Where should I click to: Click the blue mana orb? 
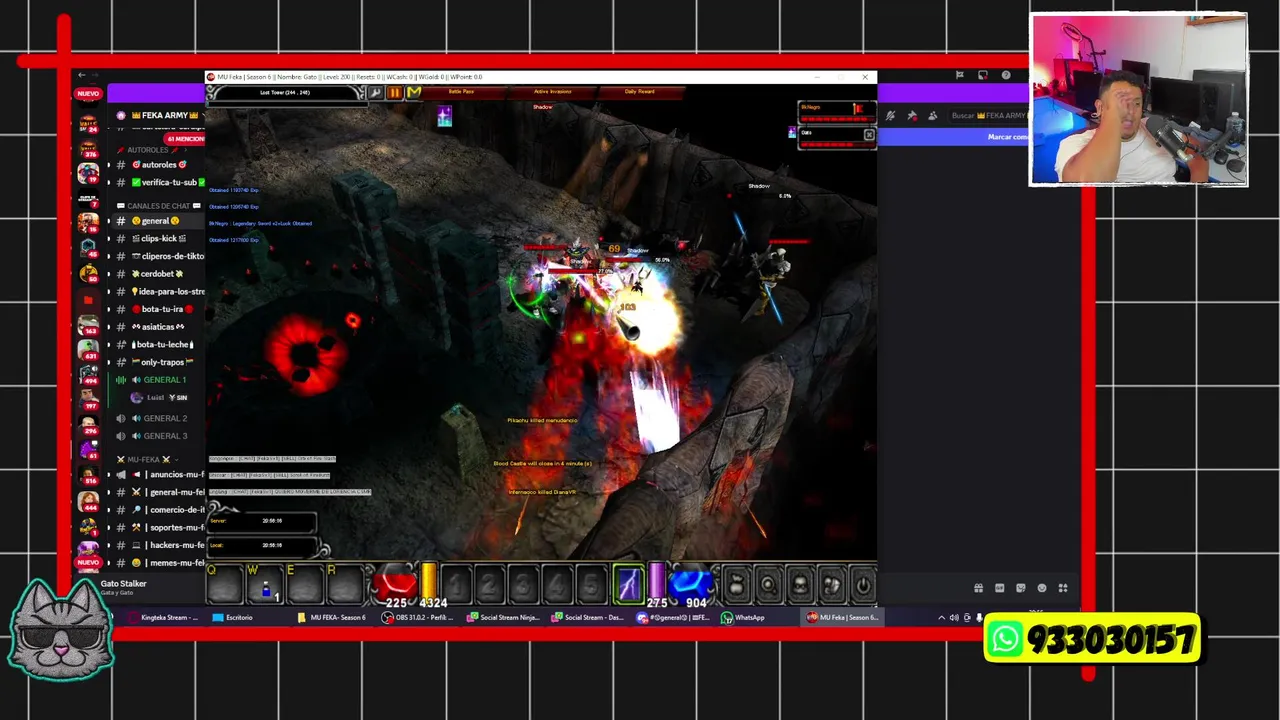(690, 583)
